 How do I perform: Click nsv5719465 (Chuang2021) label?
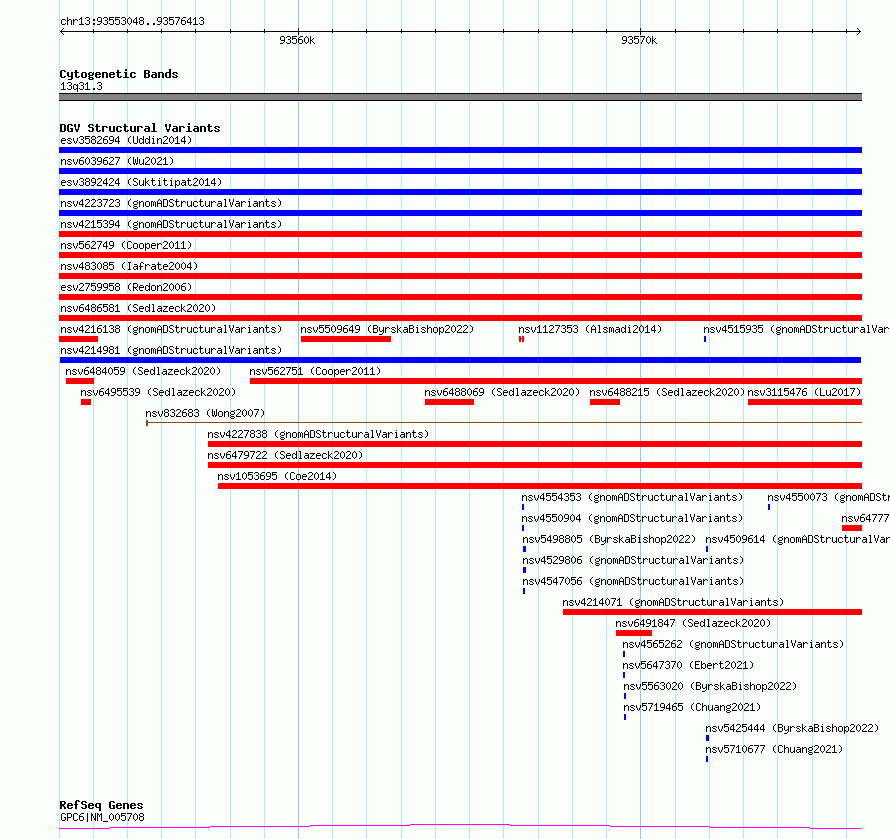click(x=692, y=707)
